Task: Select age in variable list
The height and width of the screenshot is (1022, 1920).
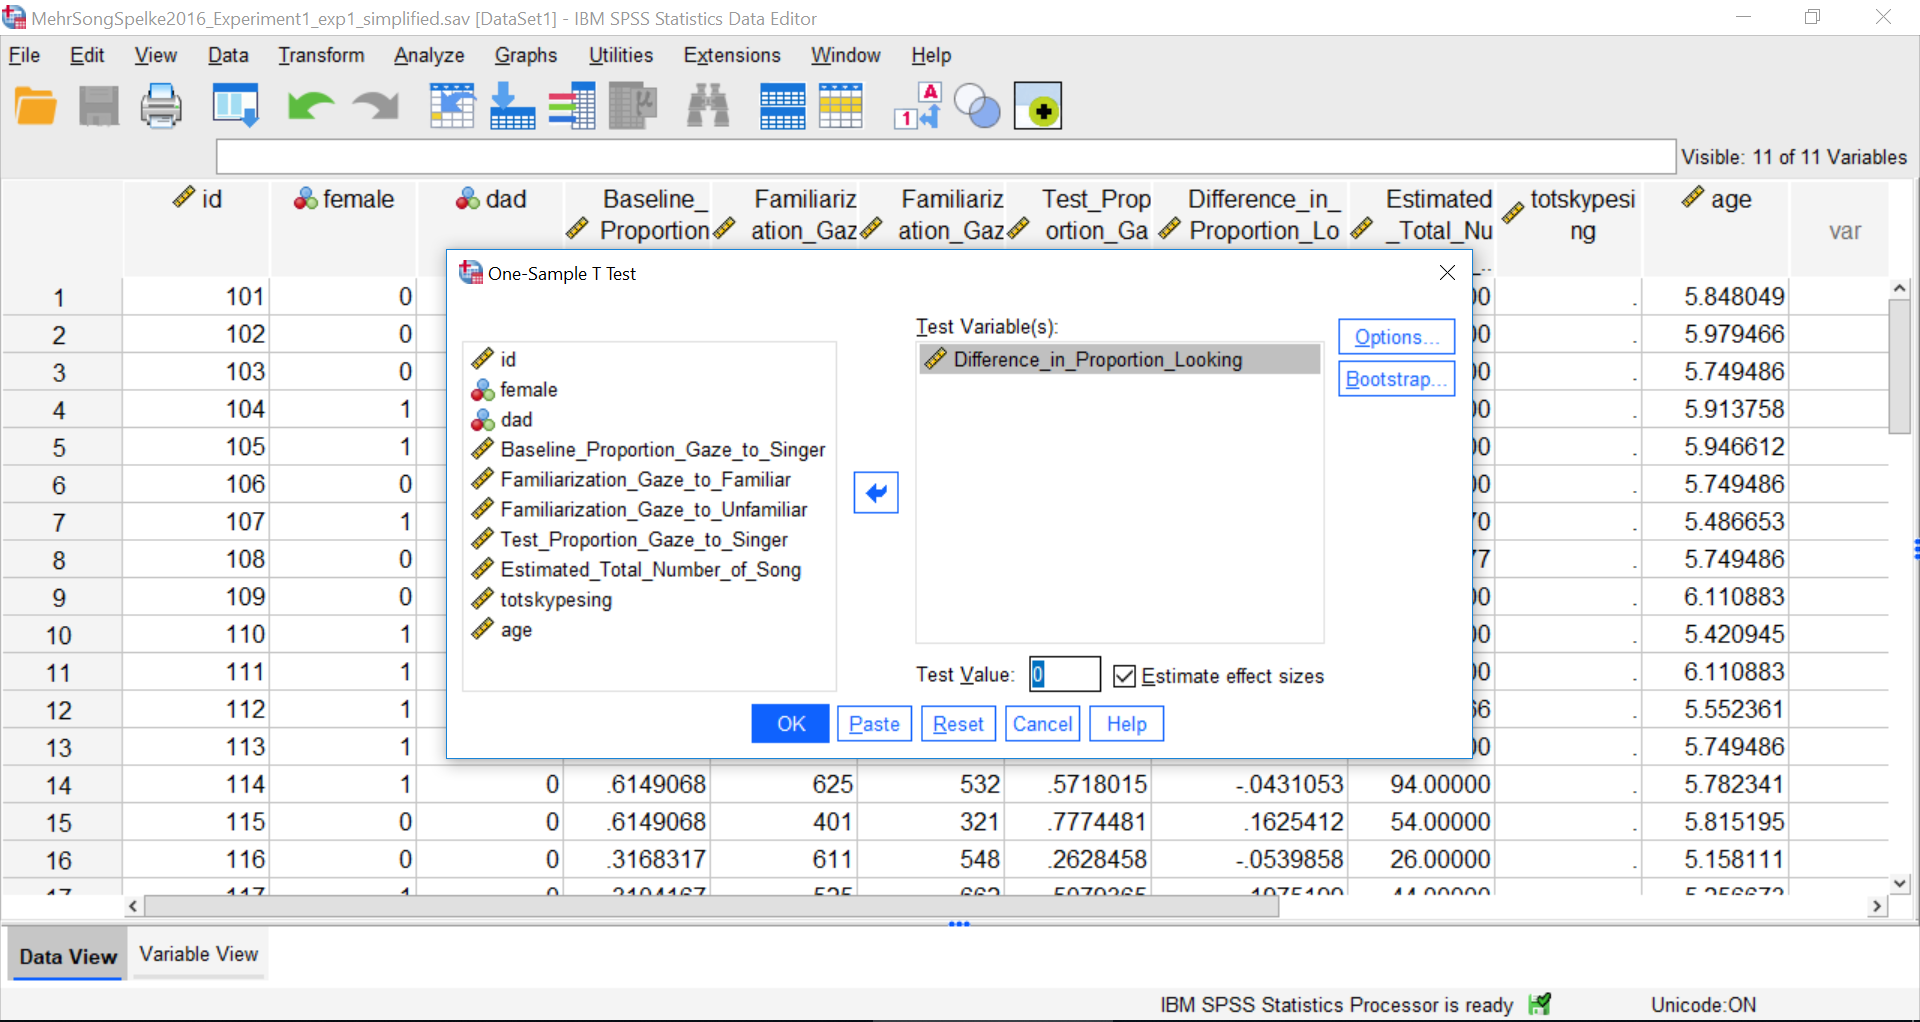Action: click(649, 629)
